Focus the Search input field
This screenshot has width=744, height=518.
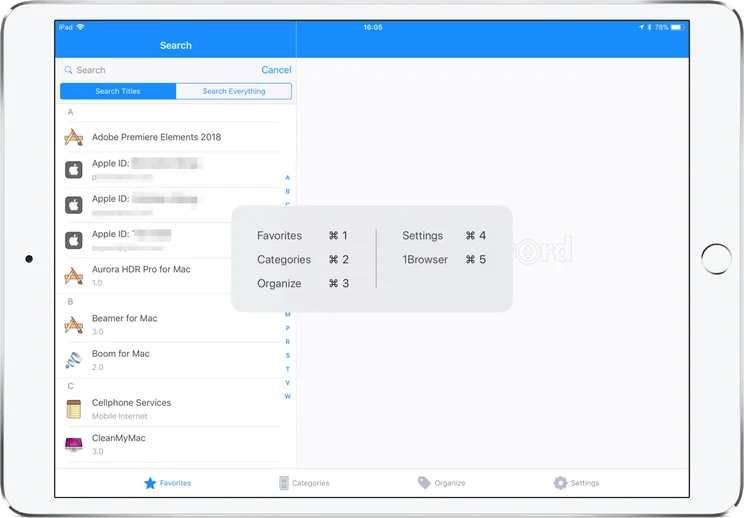coord(159,70)
